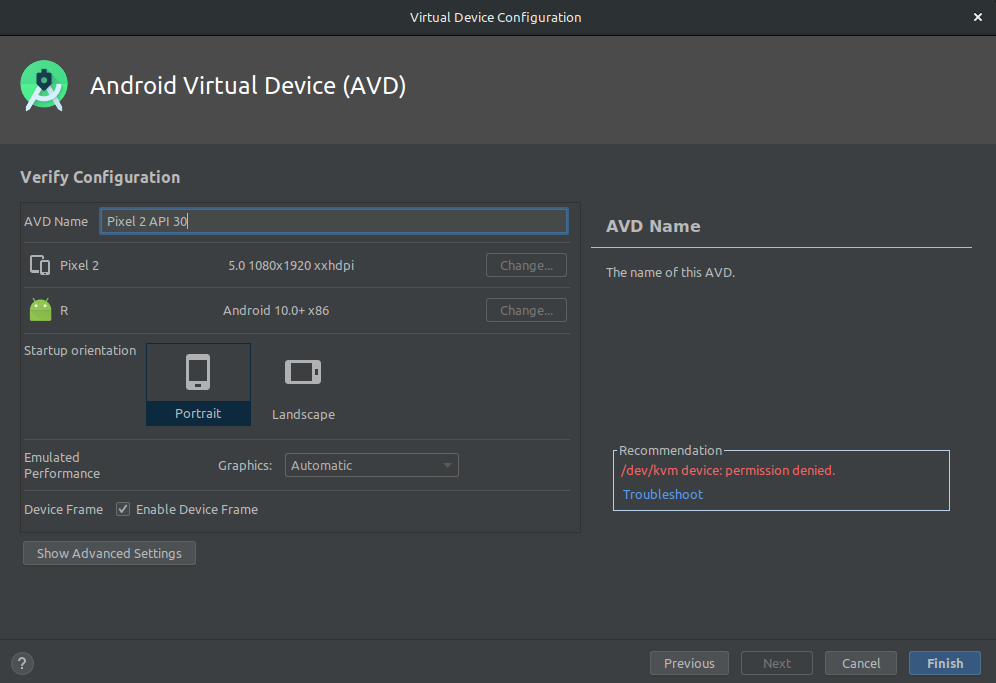Open the Graphics Automatic dropdown
The width and height of the screenshot is (996, 683).
[372, 465]
